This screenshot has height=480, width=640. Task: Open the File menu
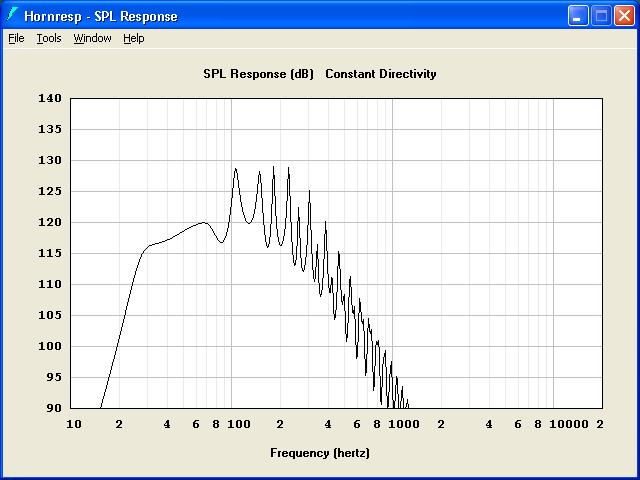point(16,38)
